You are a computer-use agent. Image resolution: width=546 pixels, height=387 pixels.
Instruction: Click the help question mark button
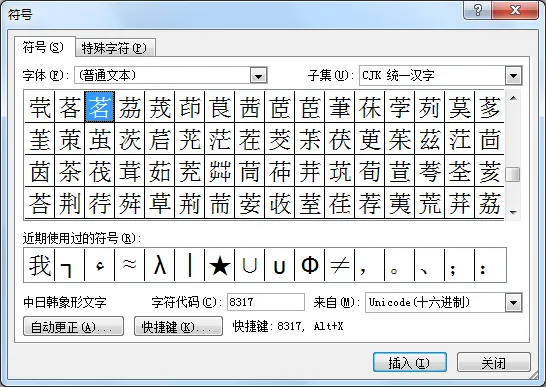[x=478, y=10]
